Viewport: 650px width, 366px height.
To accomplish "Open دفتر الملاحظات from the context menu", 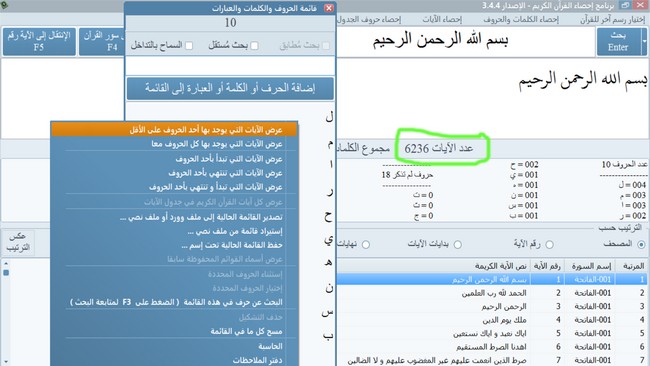I will pyautogui.click(x=174, y=360).
